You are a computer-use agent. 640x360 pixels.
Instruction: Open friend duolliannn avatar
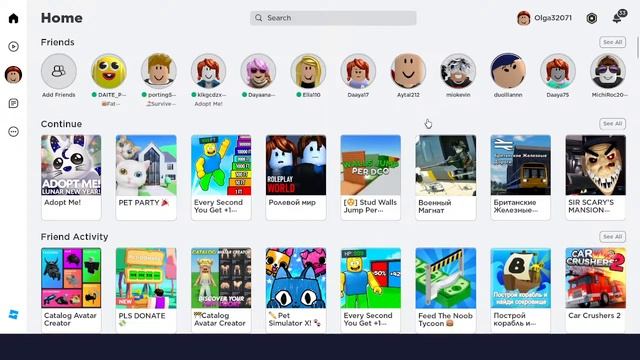point(508,71)
